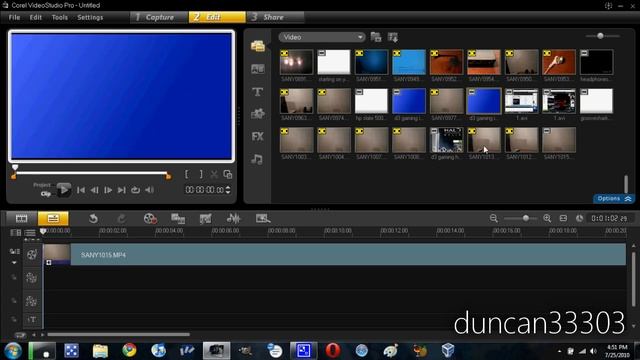Screen dimensions: 640x360
Task: Select the HALO d3 gaming thumbnail
Action: click(x=447, y=140)
